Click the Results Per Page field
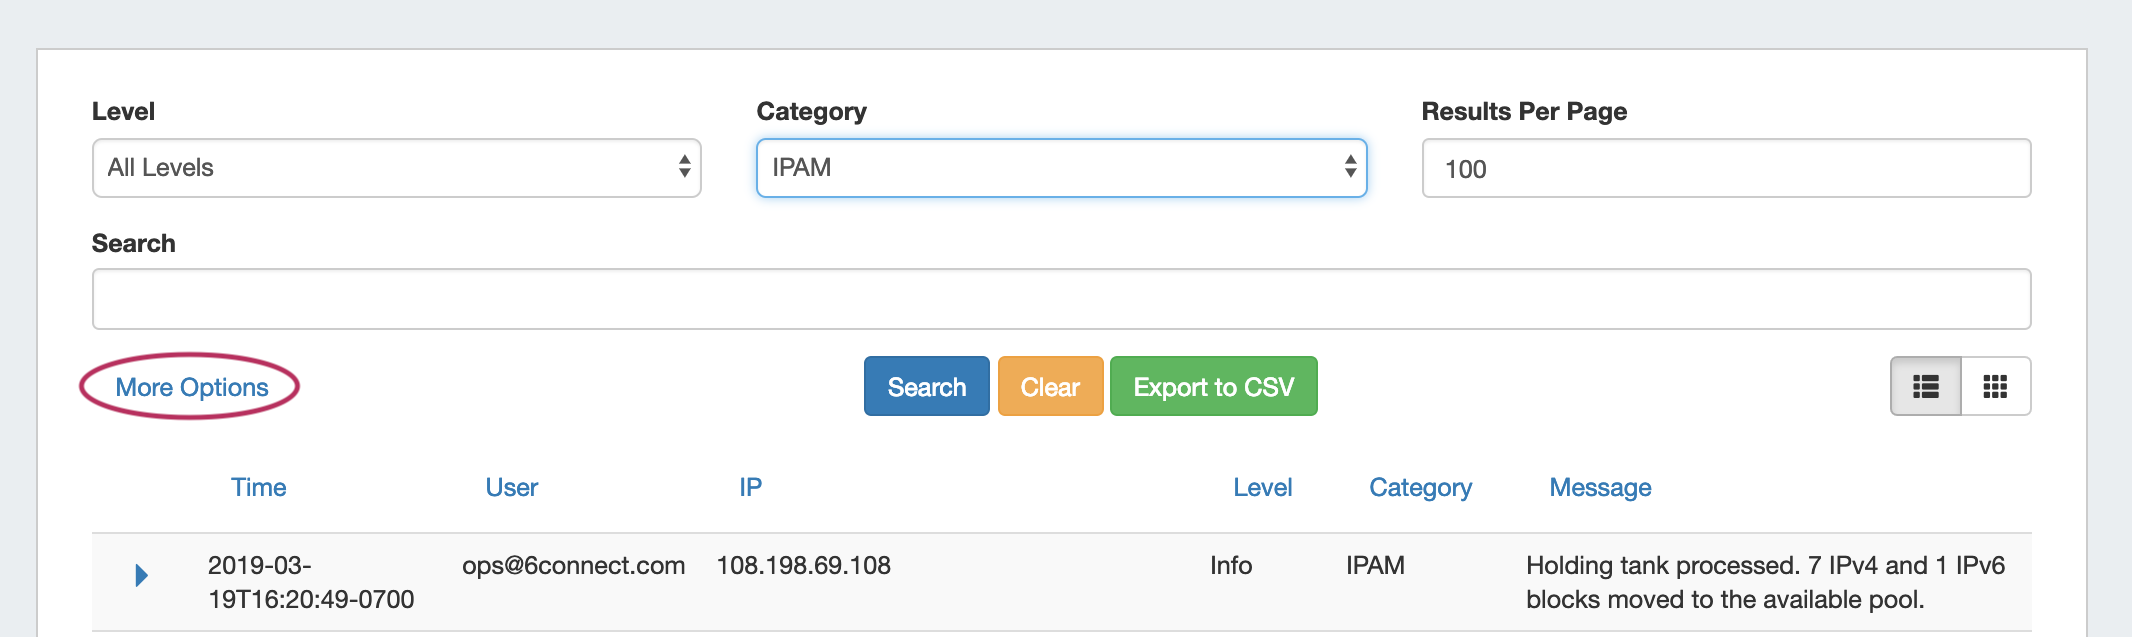 [1726, 168]
